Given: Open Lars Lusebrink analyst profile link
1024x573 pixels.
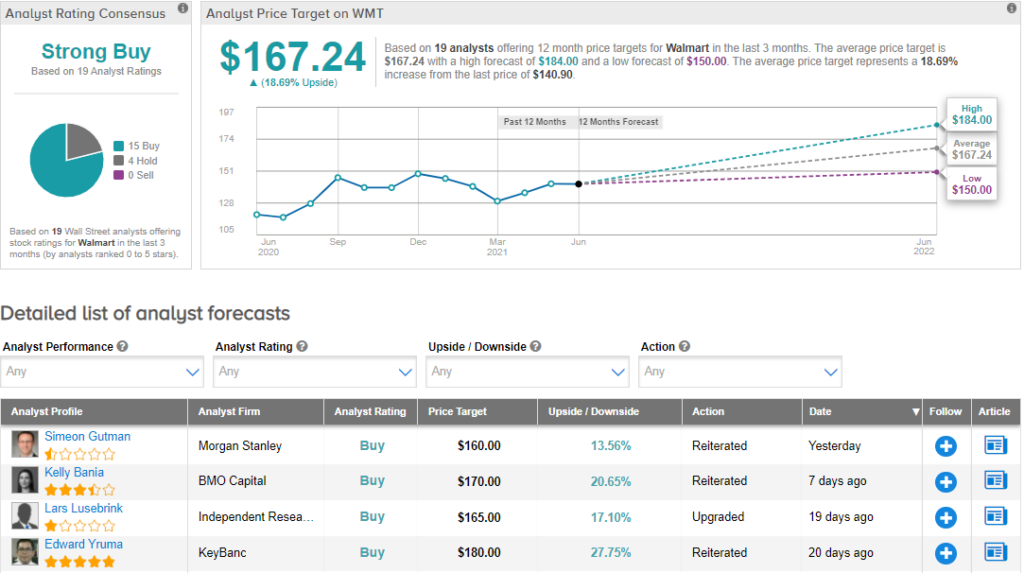Looking at the screenshot, I should (84, 508).
